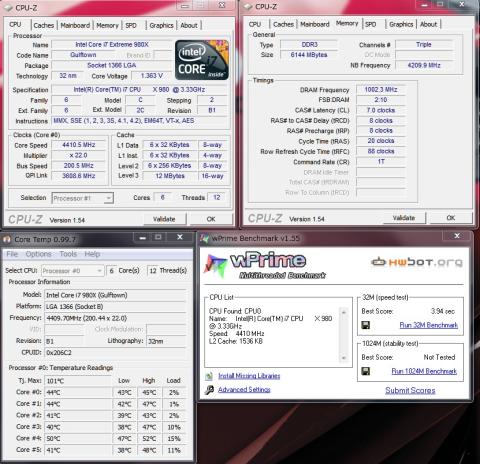Click the Intel Core i7 logo in CPU-Z
This screenshot has width=480, height=464.
pos(202,60)
